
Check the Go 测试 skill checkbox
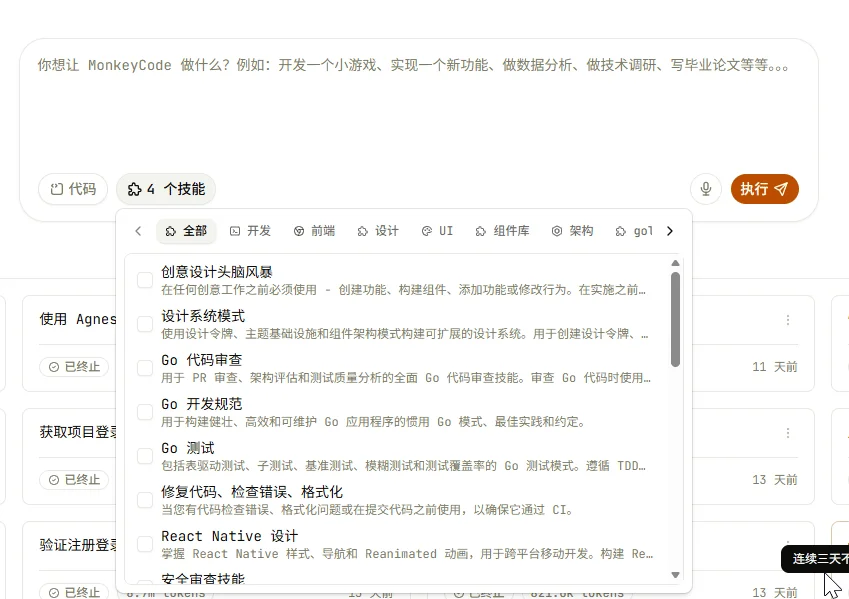[x=145, y=456]
